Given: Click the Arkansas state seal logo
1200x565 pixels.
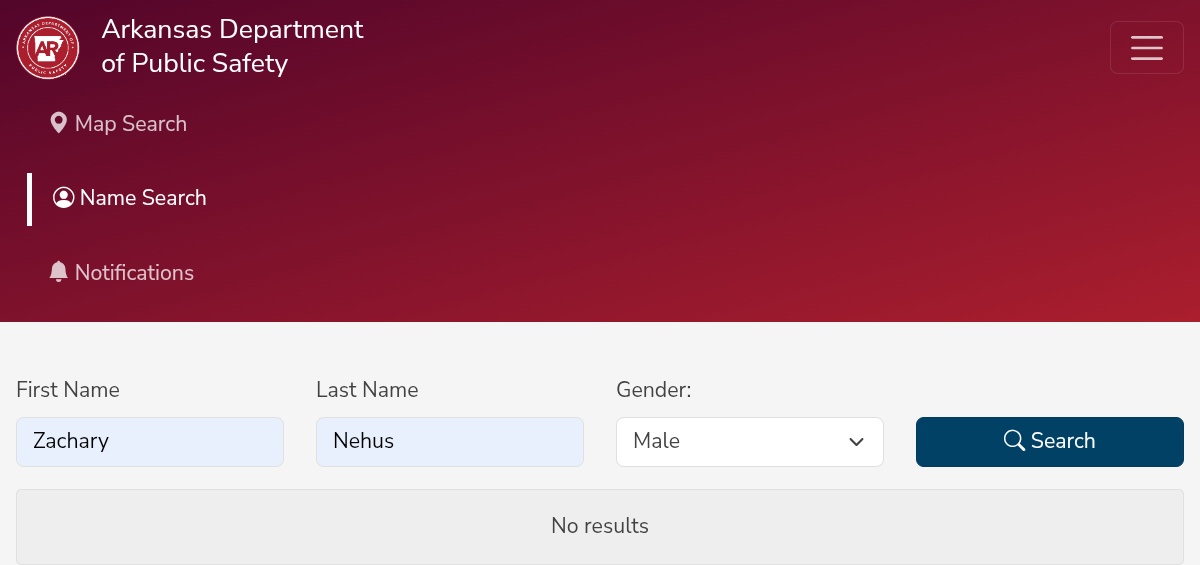Looking at the screenshot, I should point(48,47).
